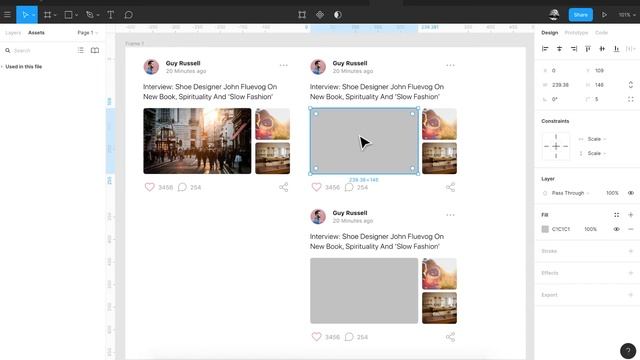Click the fill opacity 100% value
This screenshot has height=360, width=640.
tap(590, 229)
